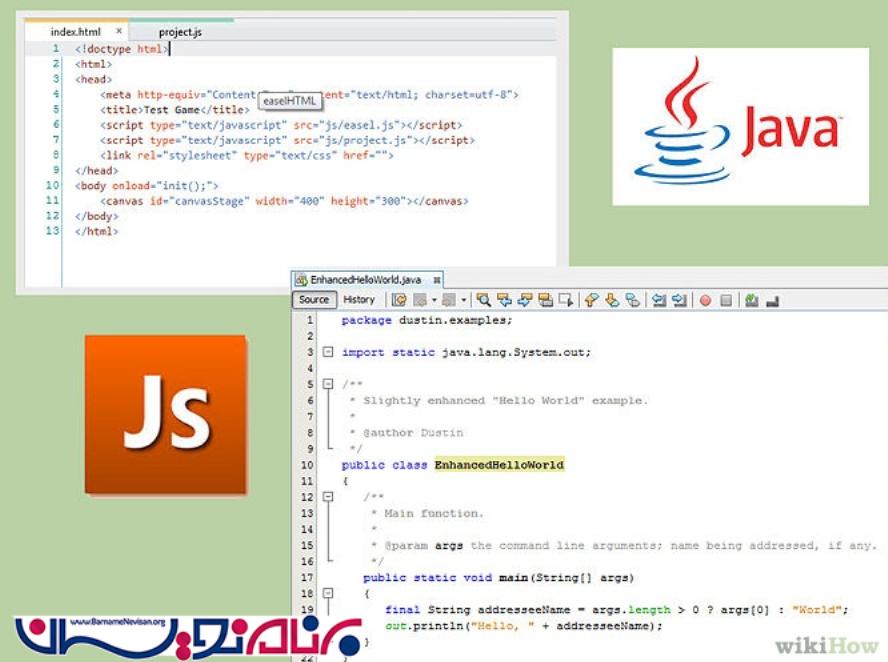Click the Find Selection magnifier icon
This screenshot has height=662, width=888.
tap(484, 300)
